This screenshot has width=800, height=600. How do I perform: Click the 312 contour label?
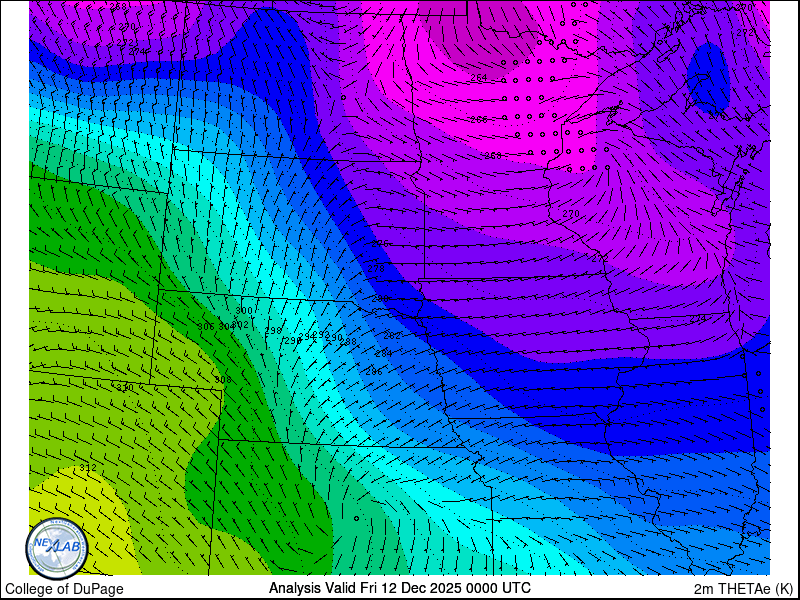click(x=88, y=467)
